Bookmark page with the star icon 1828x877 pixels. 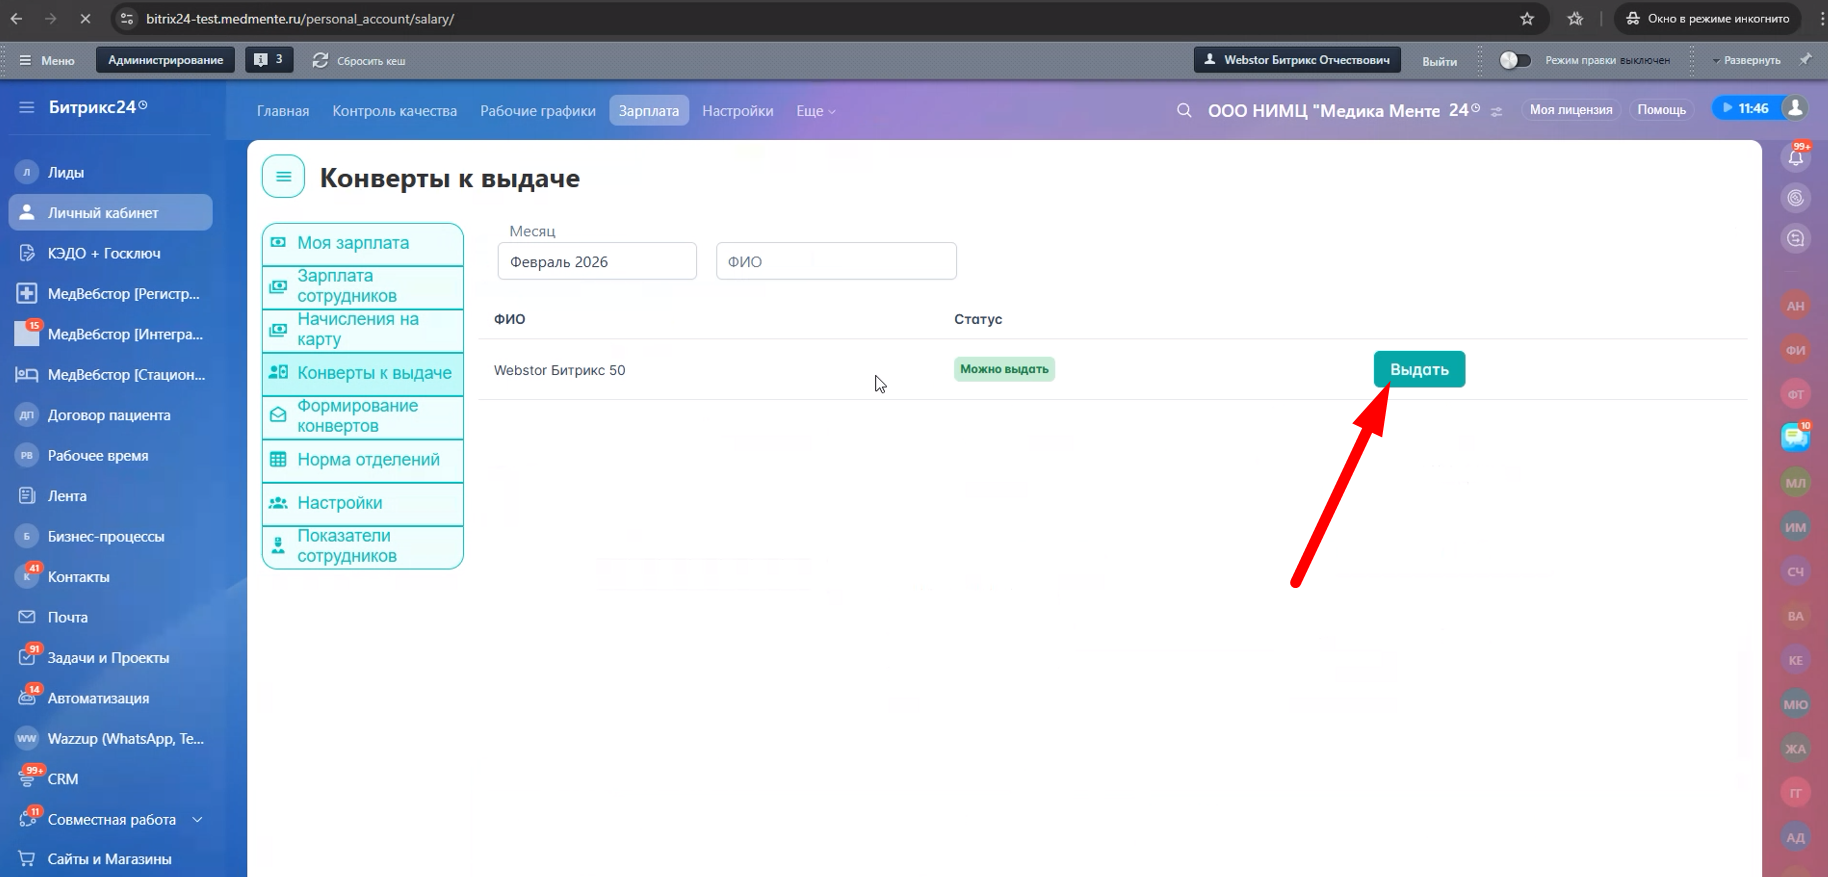tap(1526, 19)
